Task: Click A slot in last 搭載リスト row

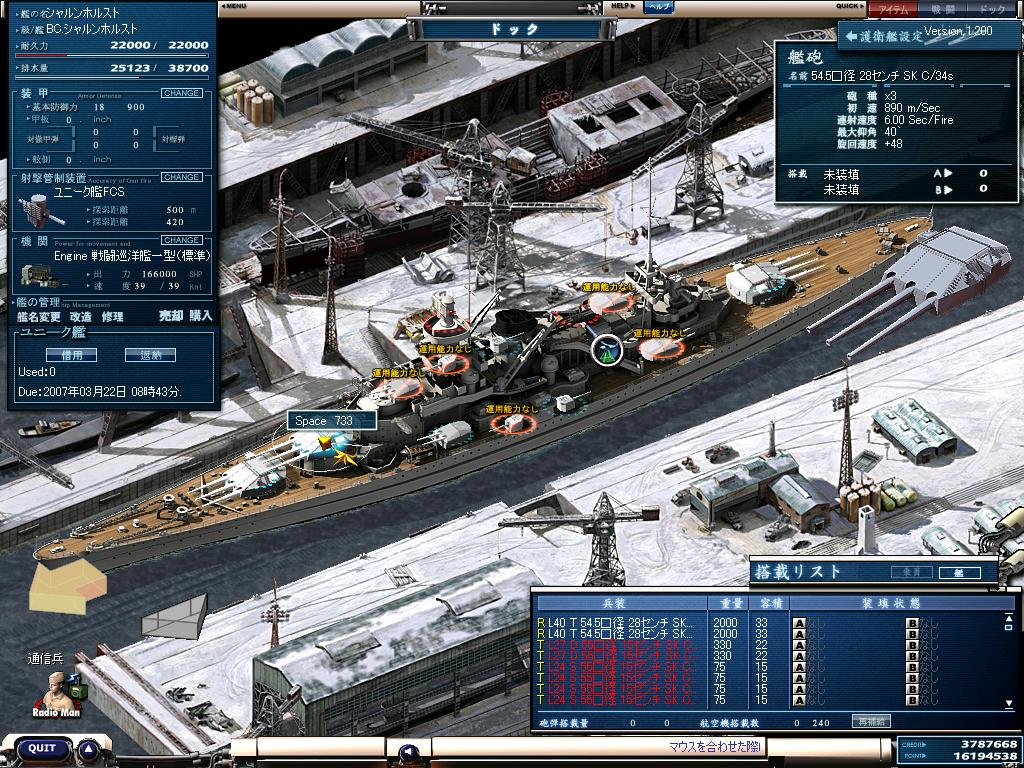Action: click(799, 700)
